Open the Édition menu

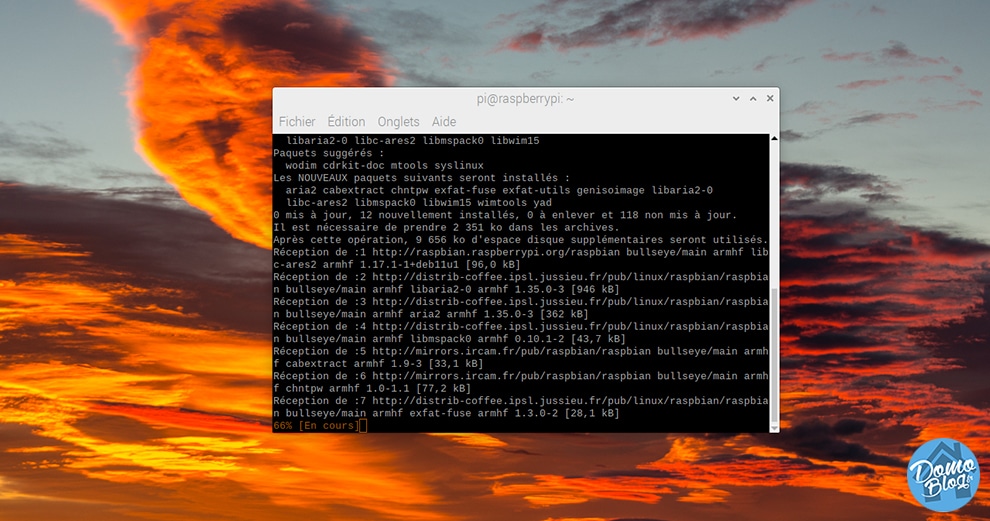coord(346,121)
